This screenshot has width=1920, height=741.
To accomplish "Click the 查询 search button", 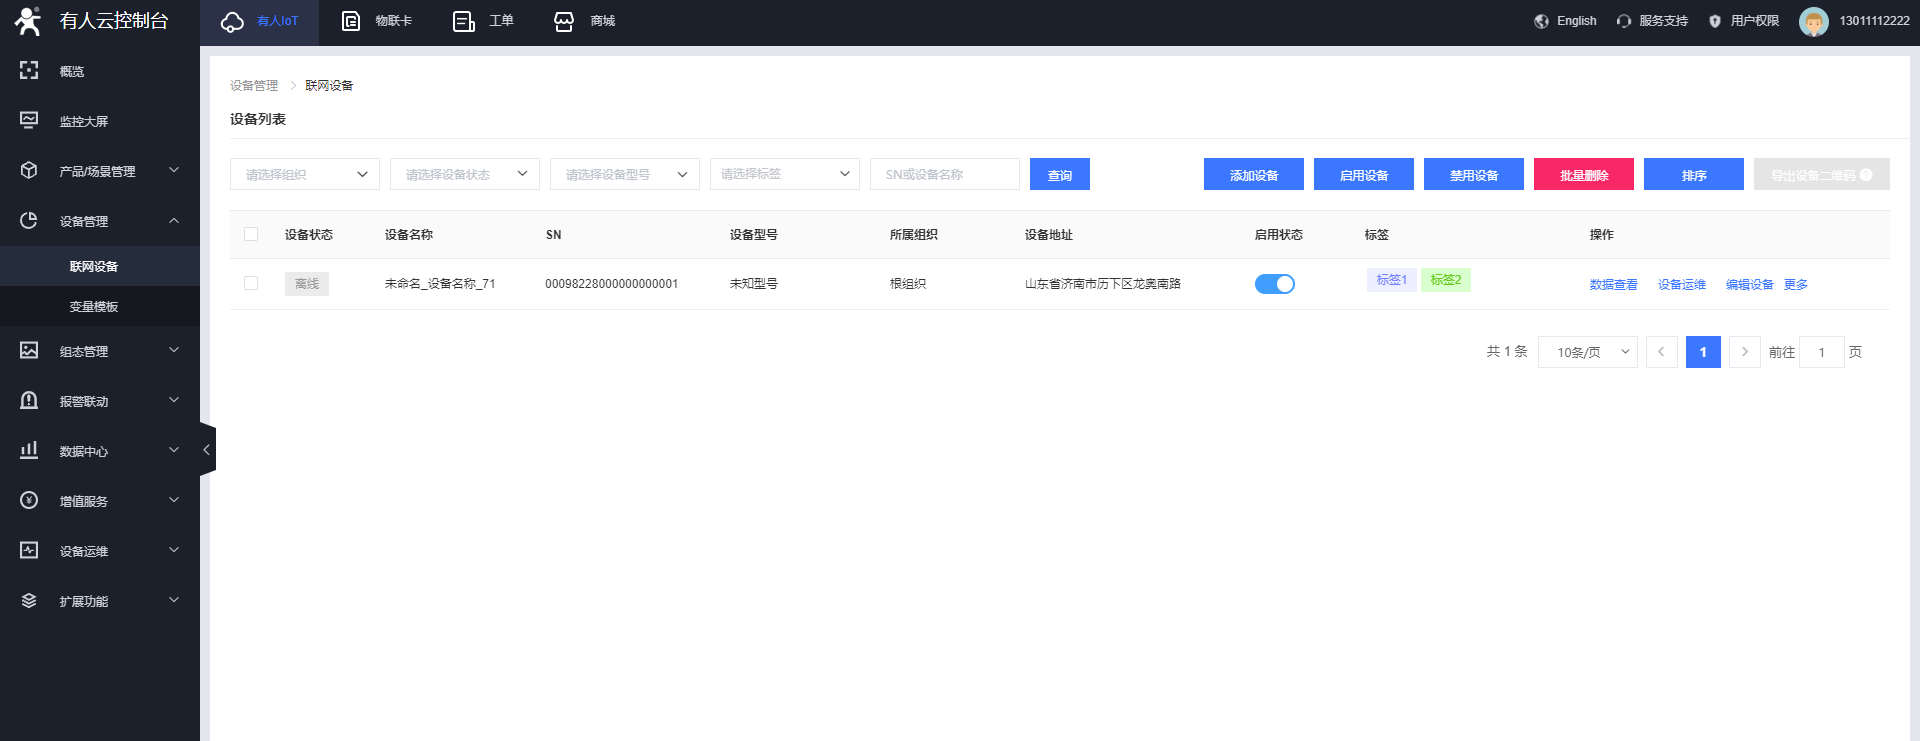I will [1060, 174].
